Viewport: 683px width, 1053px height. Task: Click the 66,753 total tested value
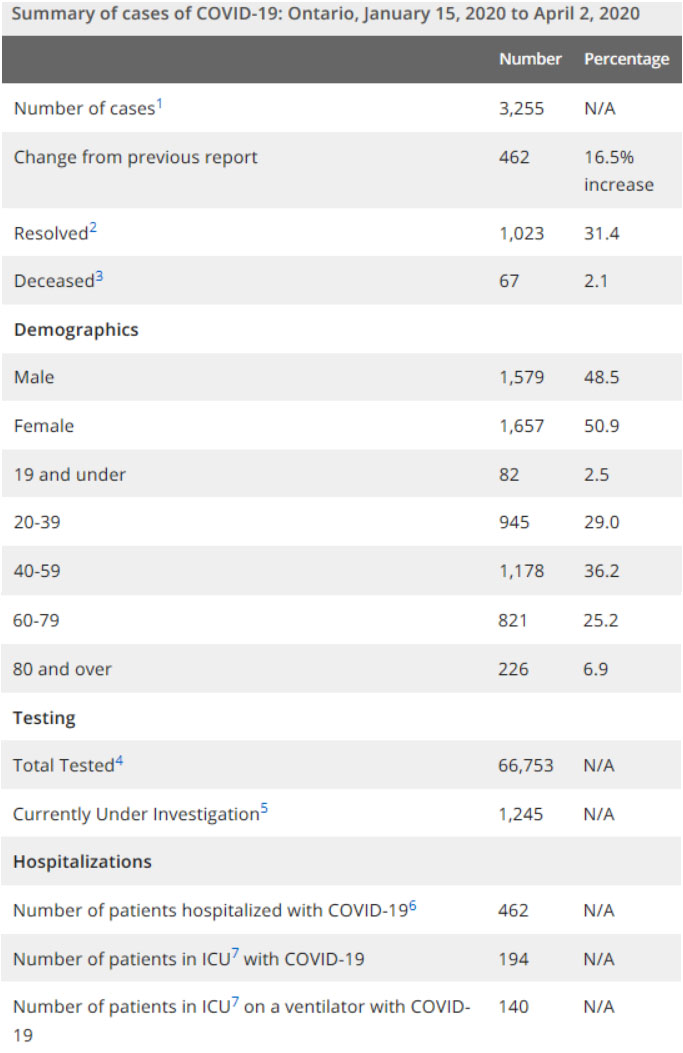525,765
